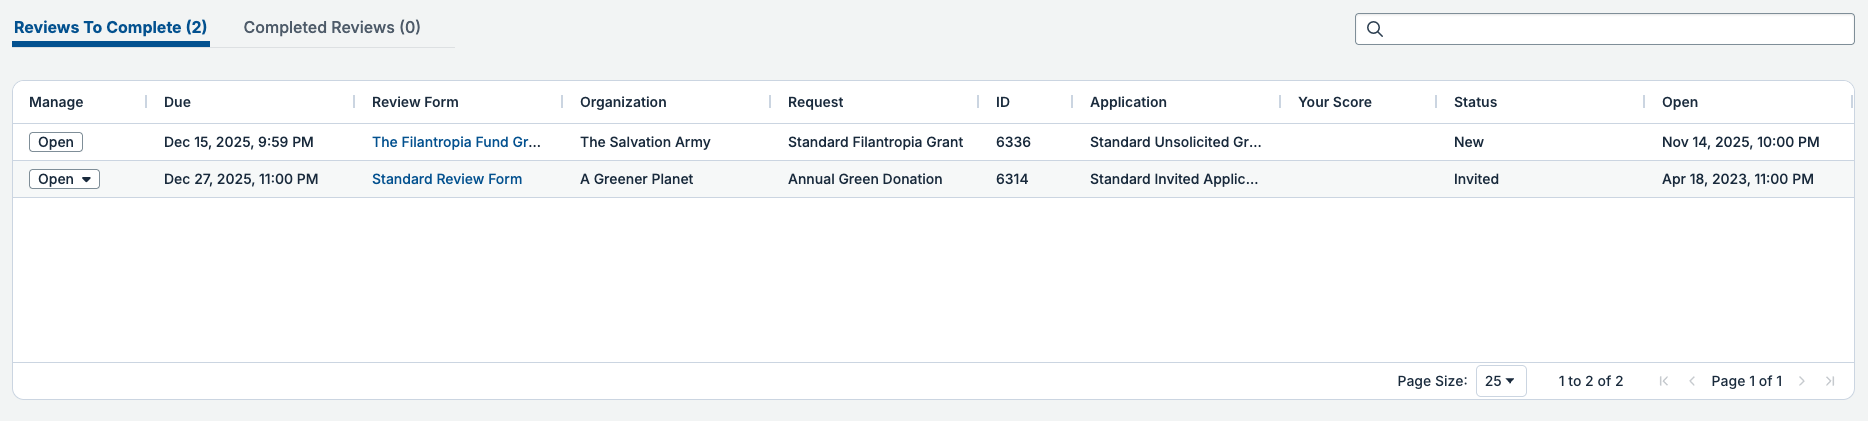Select Standard Filantropia Grant request cell
The width and height of the screenshot is (1868, 421).
pyautogui.click(x=875, y=142)
